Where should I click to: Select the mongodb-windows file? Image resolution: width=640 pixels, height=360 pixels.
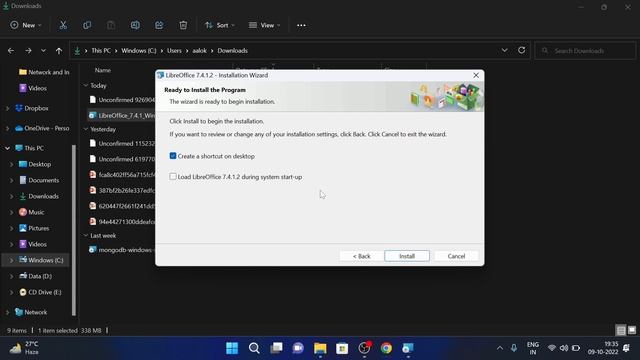122,250
